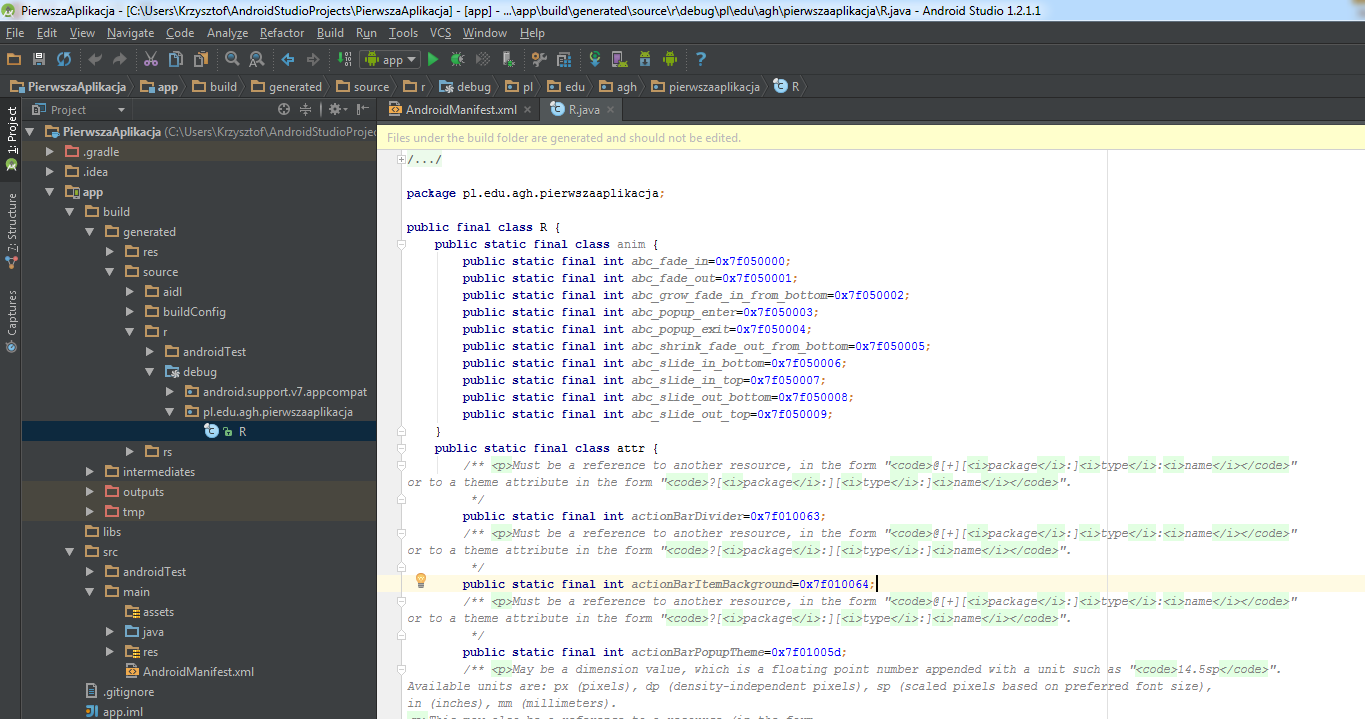Click the Save All toolbar icon

pos(39,60)
